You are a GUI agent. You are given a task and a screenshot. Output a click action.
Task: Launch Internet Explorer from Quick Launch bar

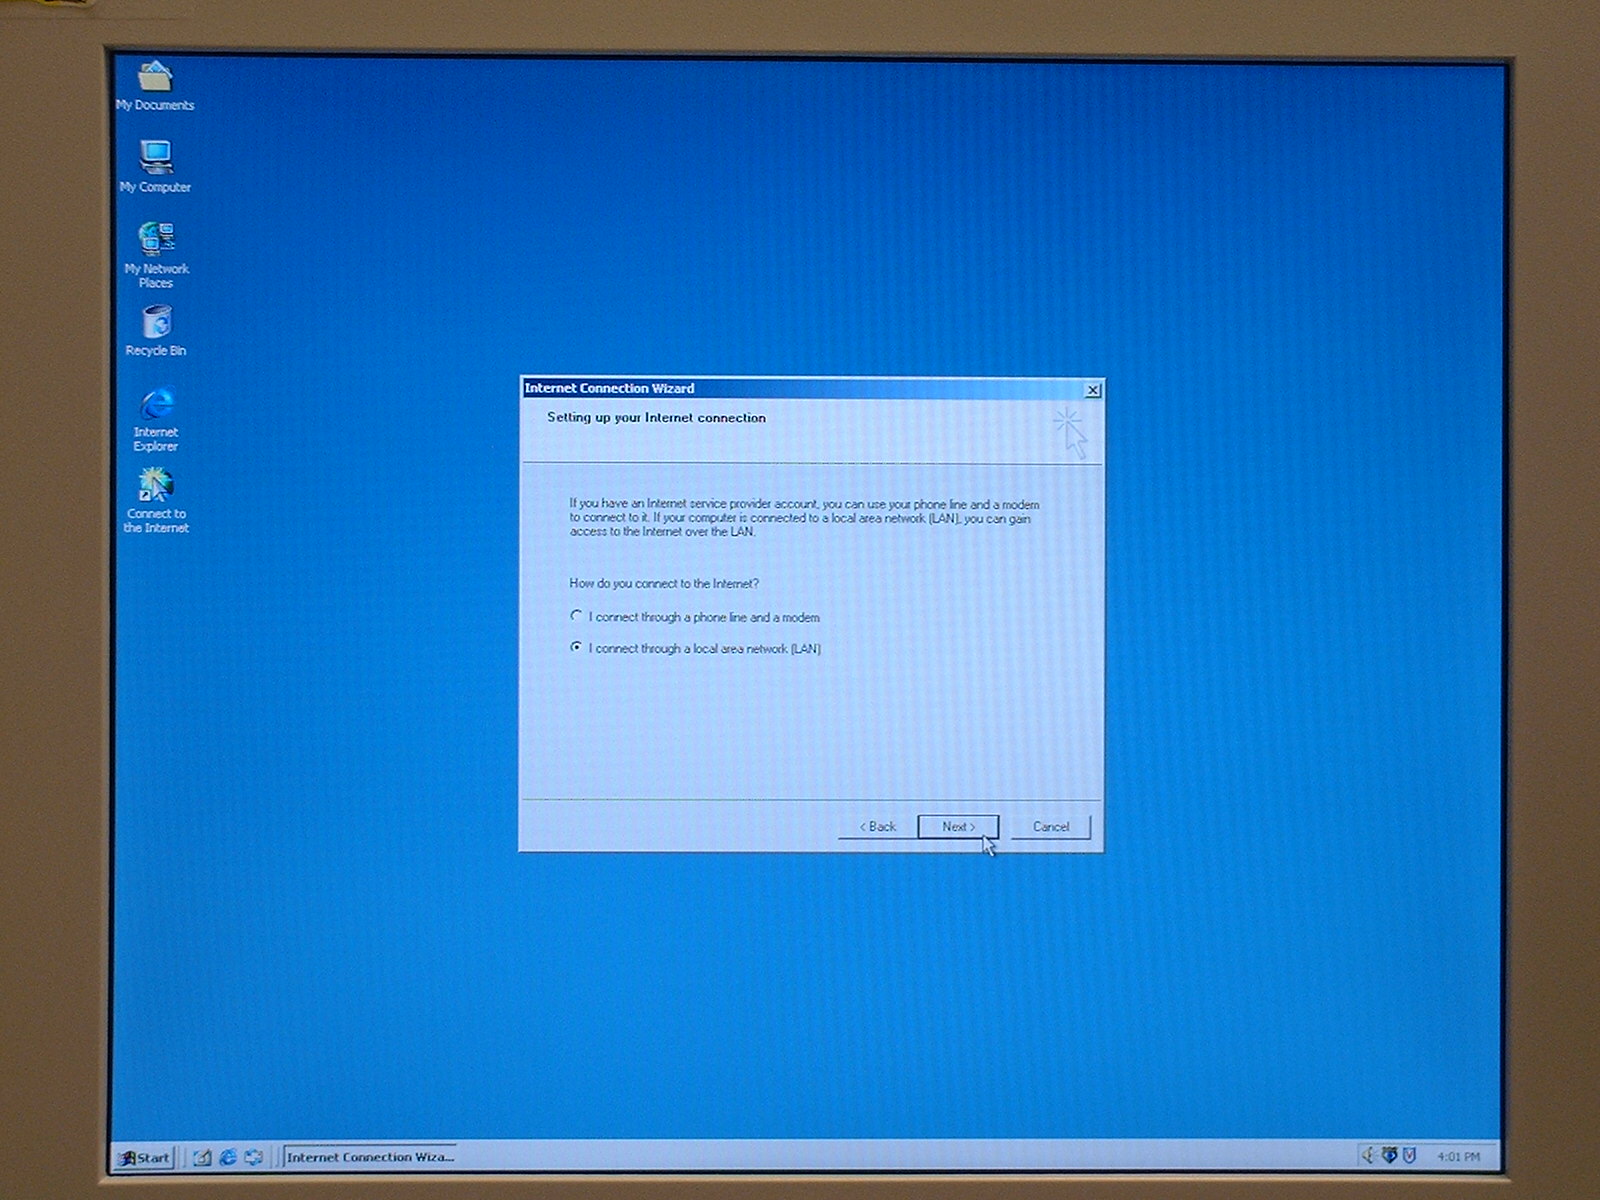pos(228,1157)
